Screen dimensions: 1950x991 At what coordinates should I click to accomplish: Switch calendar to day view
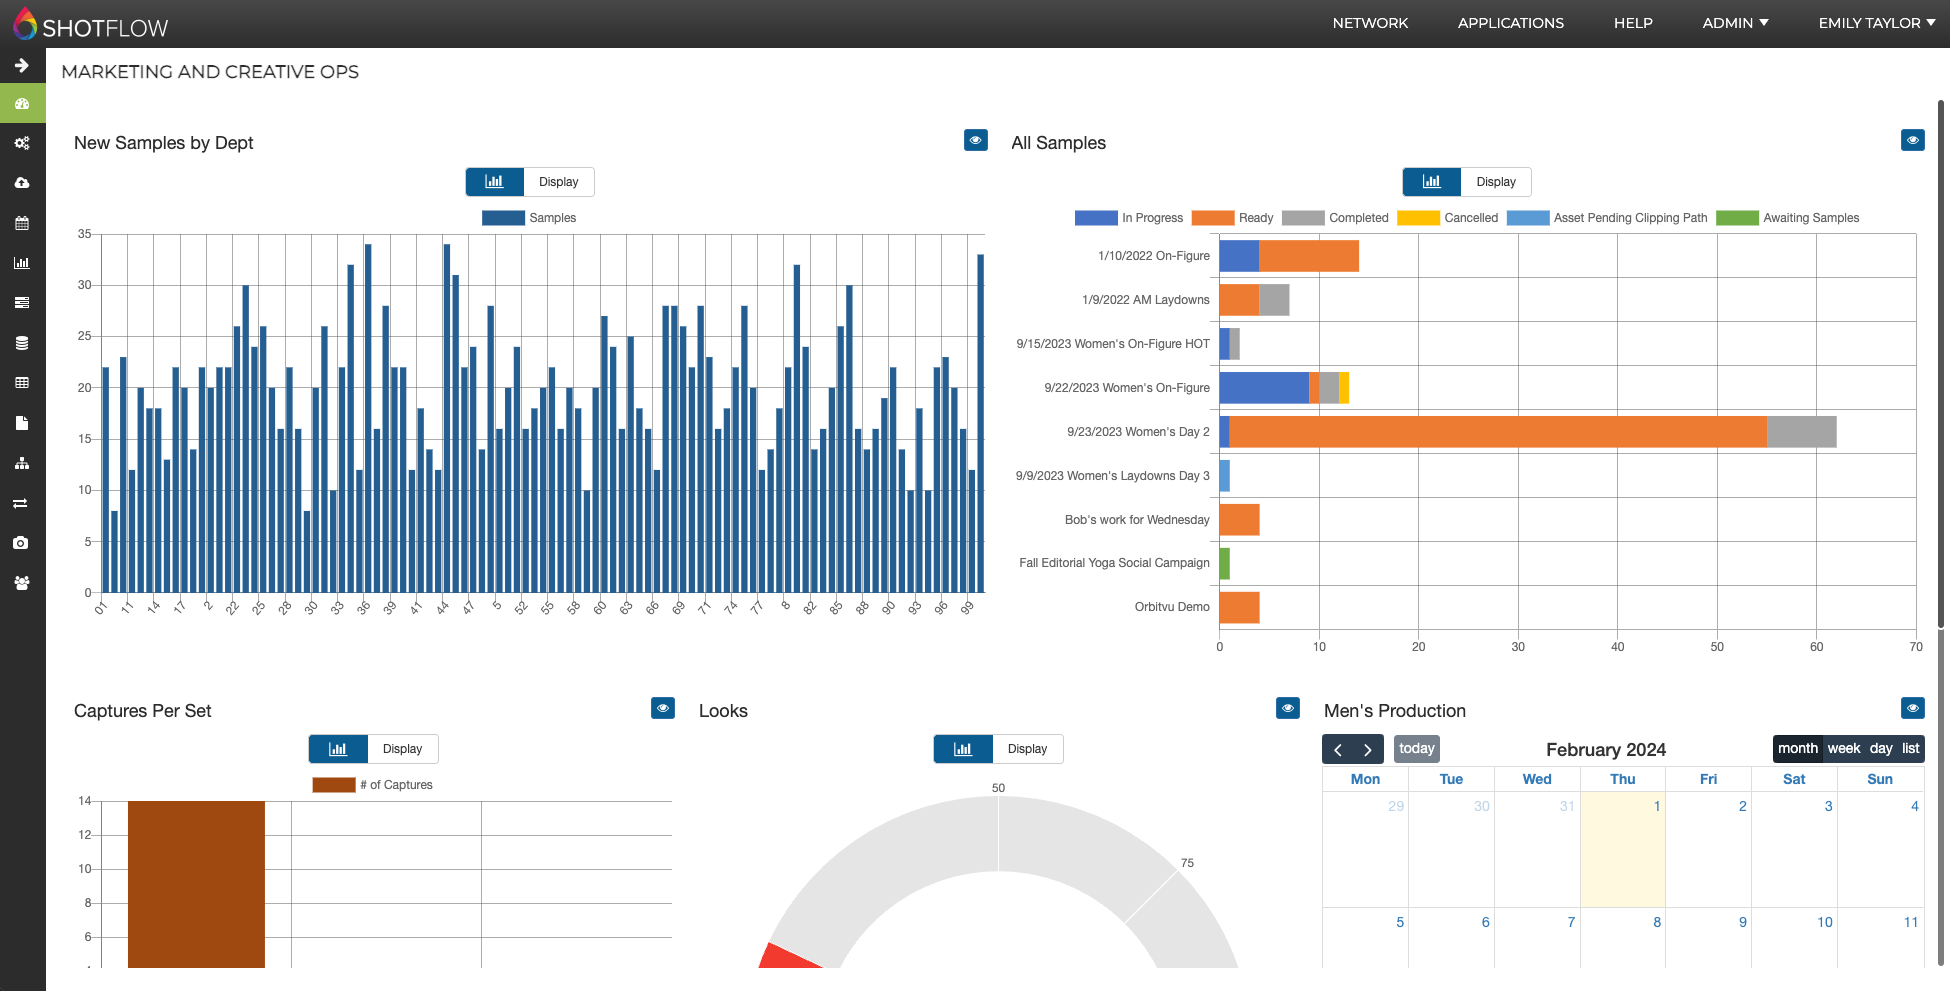click(x=1881, y=749)
